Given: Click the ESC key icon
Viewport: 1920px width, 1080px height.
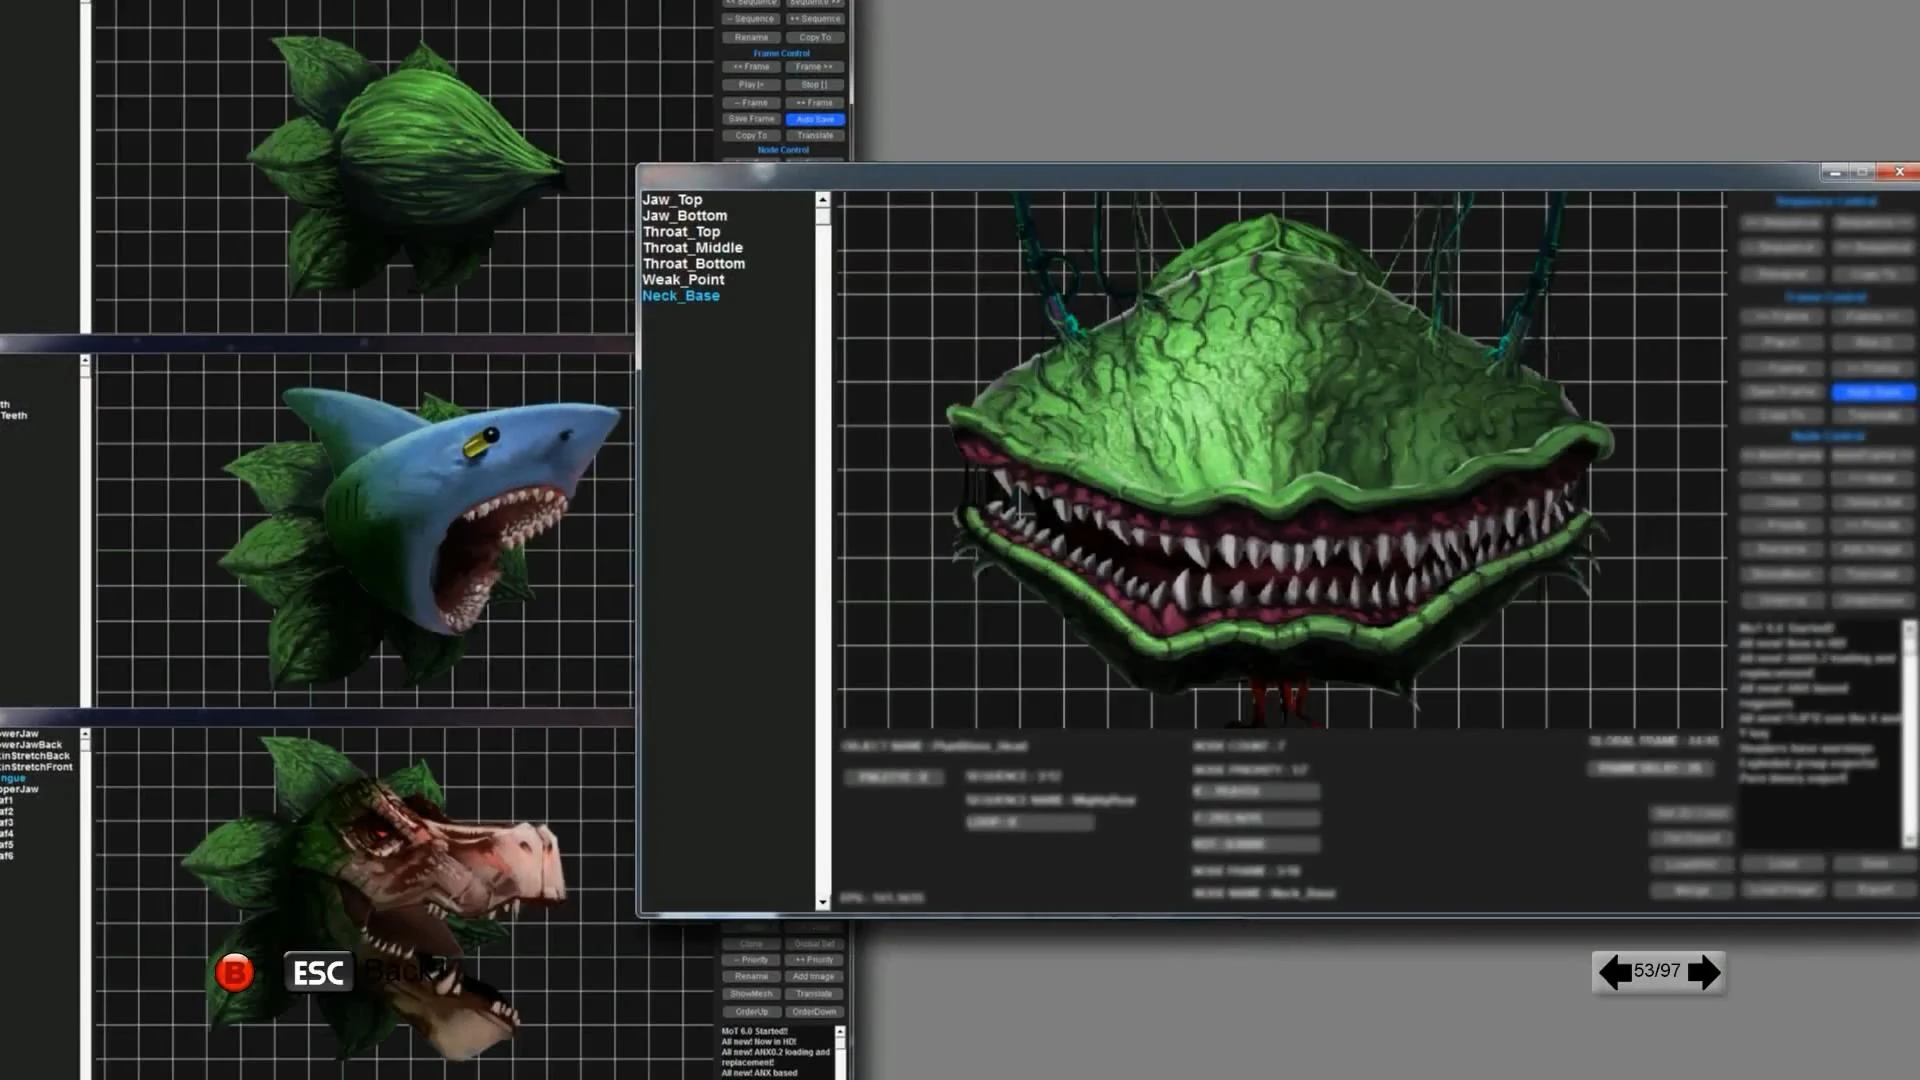Looking at the screenshot, I should pyautogui.click(x=318, y=972).
